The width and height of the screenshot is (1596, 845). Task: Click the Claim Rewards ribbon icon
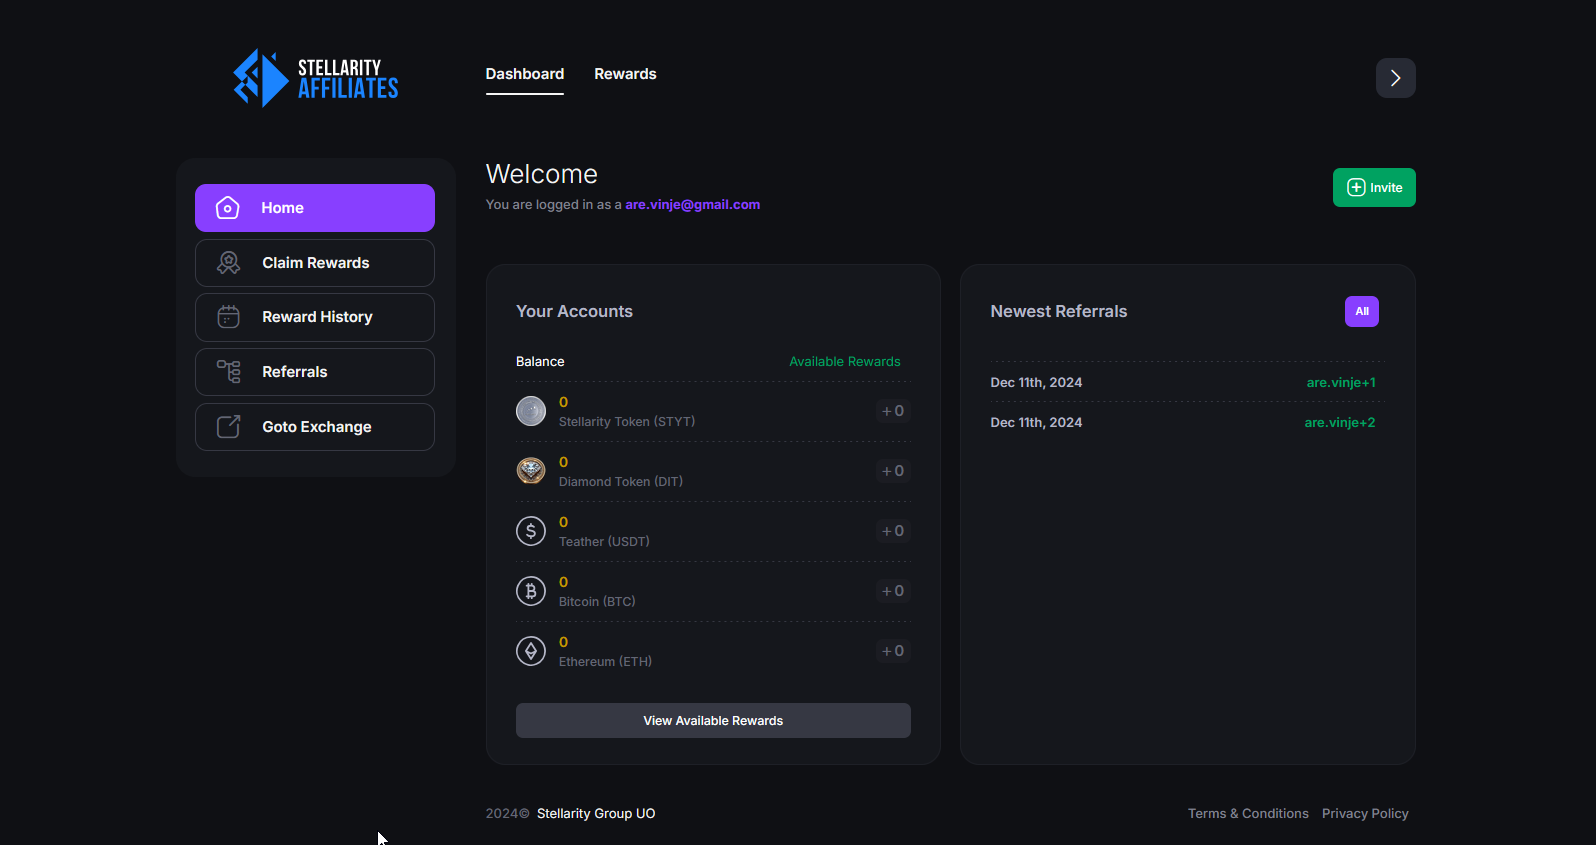pos(229,263)
